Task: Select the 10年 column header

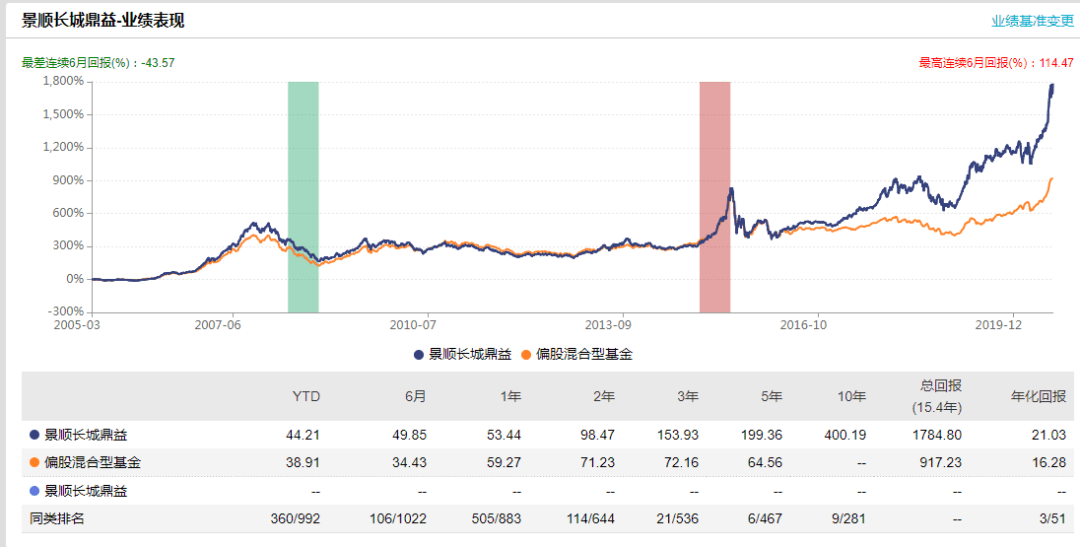Action: coord(851,396)
